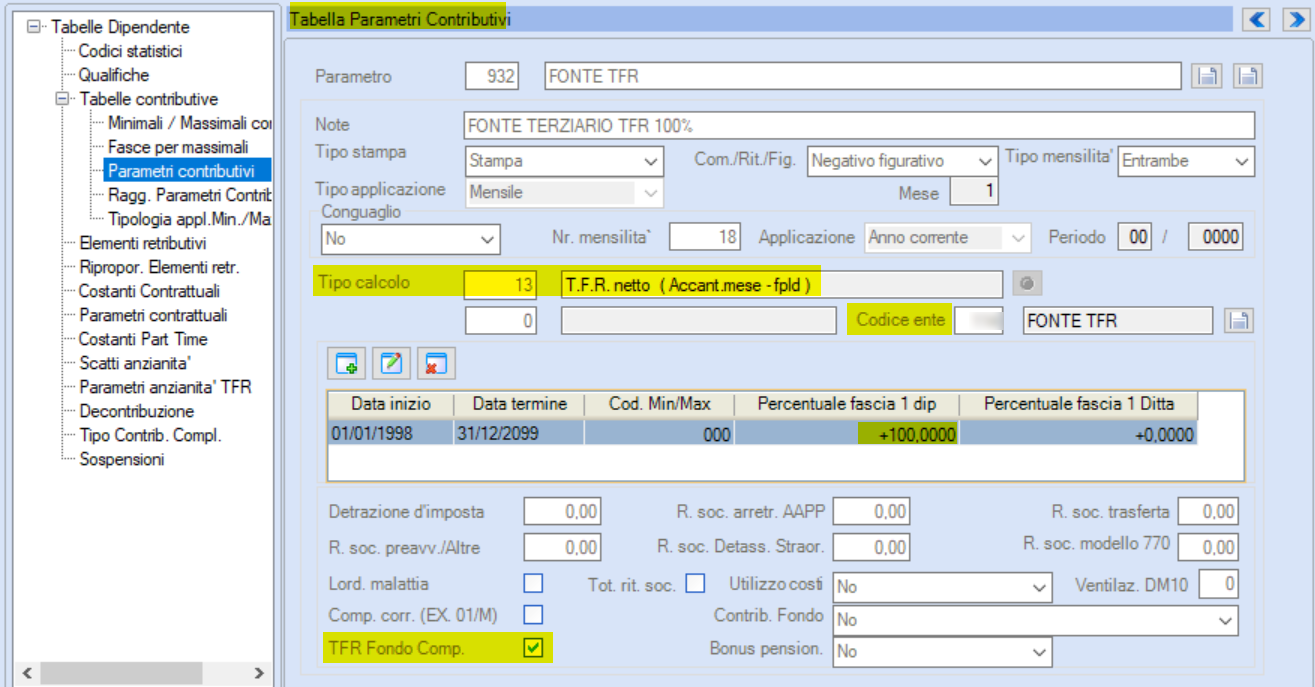Viewport: 1315px width, 687px height.
Task: Click the Tipo calcolo code field 13
Action: [x=500, y=284]
